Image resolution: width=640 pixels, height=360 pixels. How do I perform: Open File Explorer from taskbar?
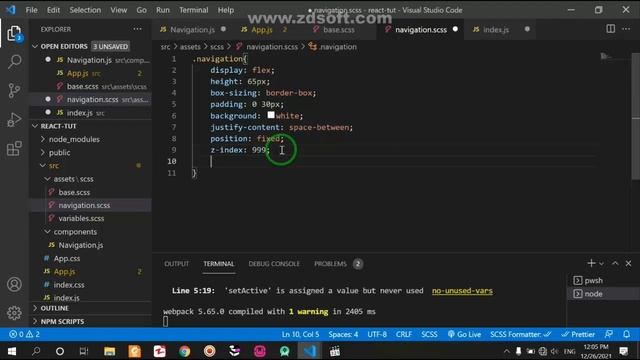pos(109,351)
